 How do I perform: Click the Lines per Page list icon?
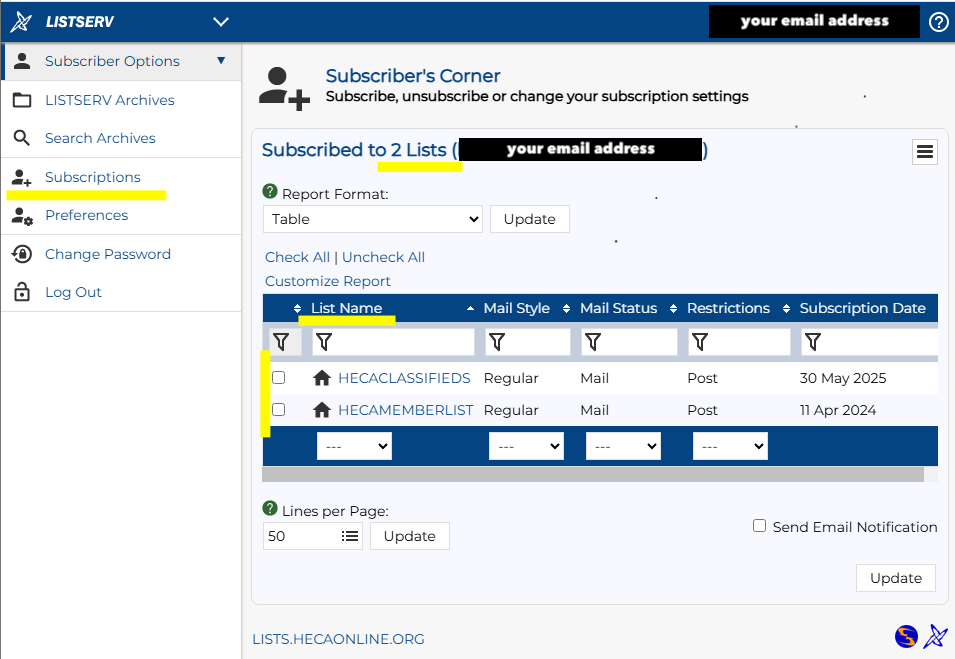coord(350,536)
